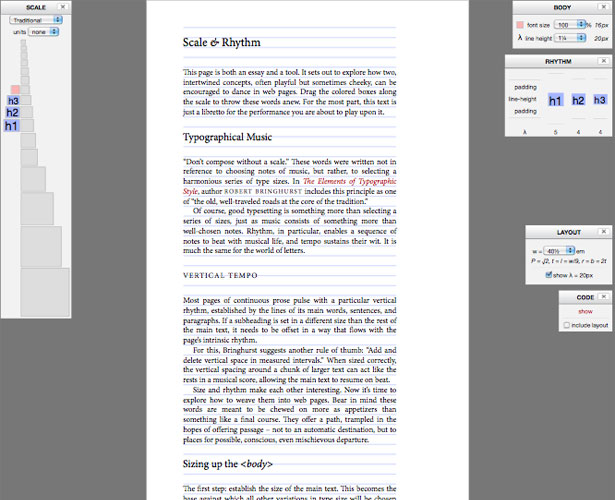This screenshot has width=615, height=500.
Task: Click the largest box at the scale bottom
Action: click(45, 292)
